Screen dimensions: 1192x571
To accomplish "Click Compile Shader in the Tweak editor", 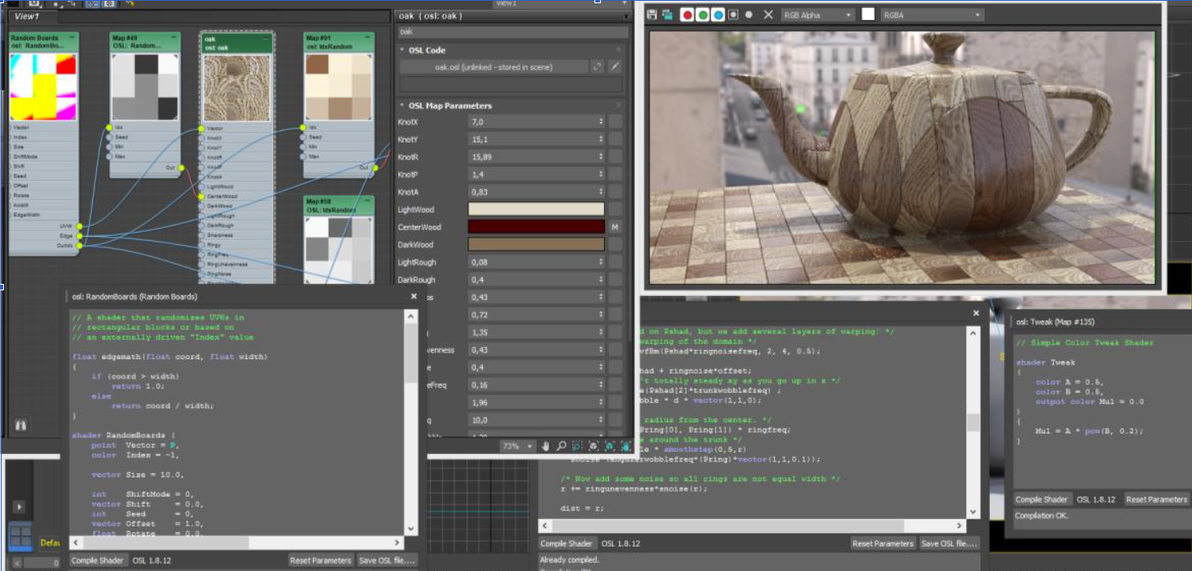I will 1042,499.
